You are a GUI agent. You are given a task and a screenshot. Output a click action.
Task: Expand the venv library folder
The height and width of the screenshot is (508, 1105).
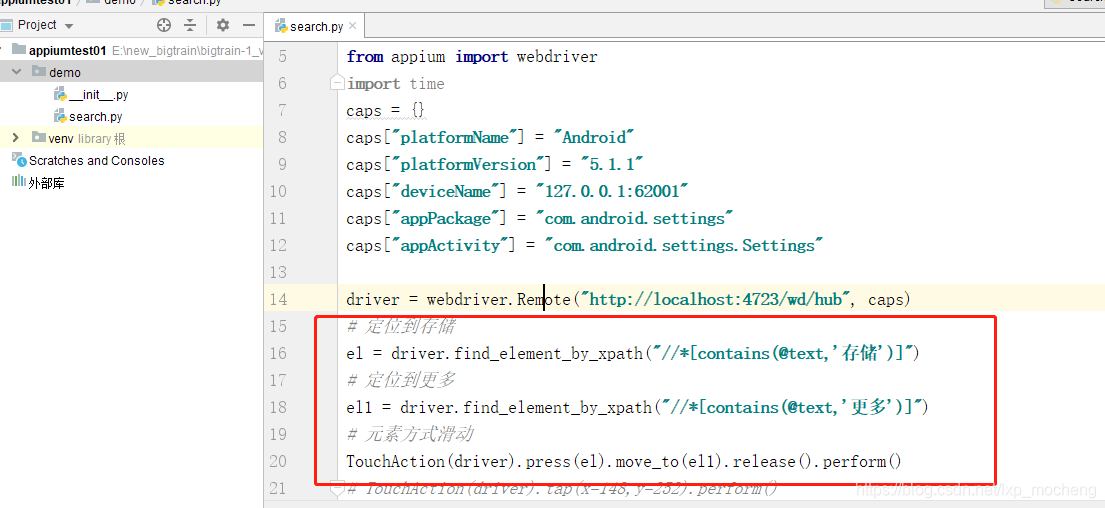click(x=17, y=138)
